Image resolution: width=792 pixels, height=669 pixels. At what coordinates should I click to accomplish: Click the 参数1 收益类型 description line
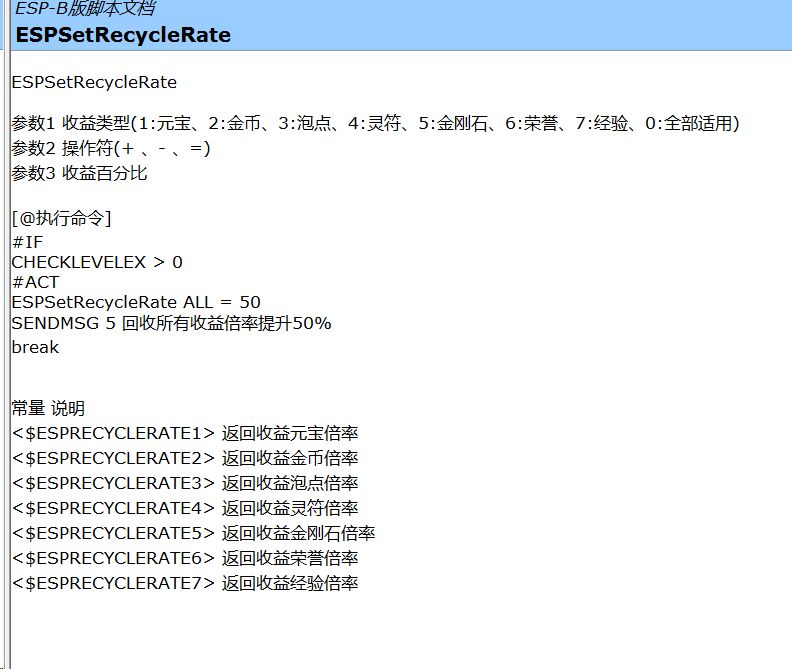click(x=375, y=124)
